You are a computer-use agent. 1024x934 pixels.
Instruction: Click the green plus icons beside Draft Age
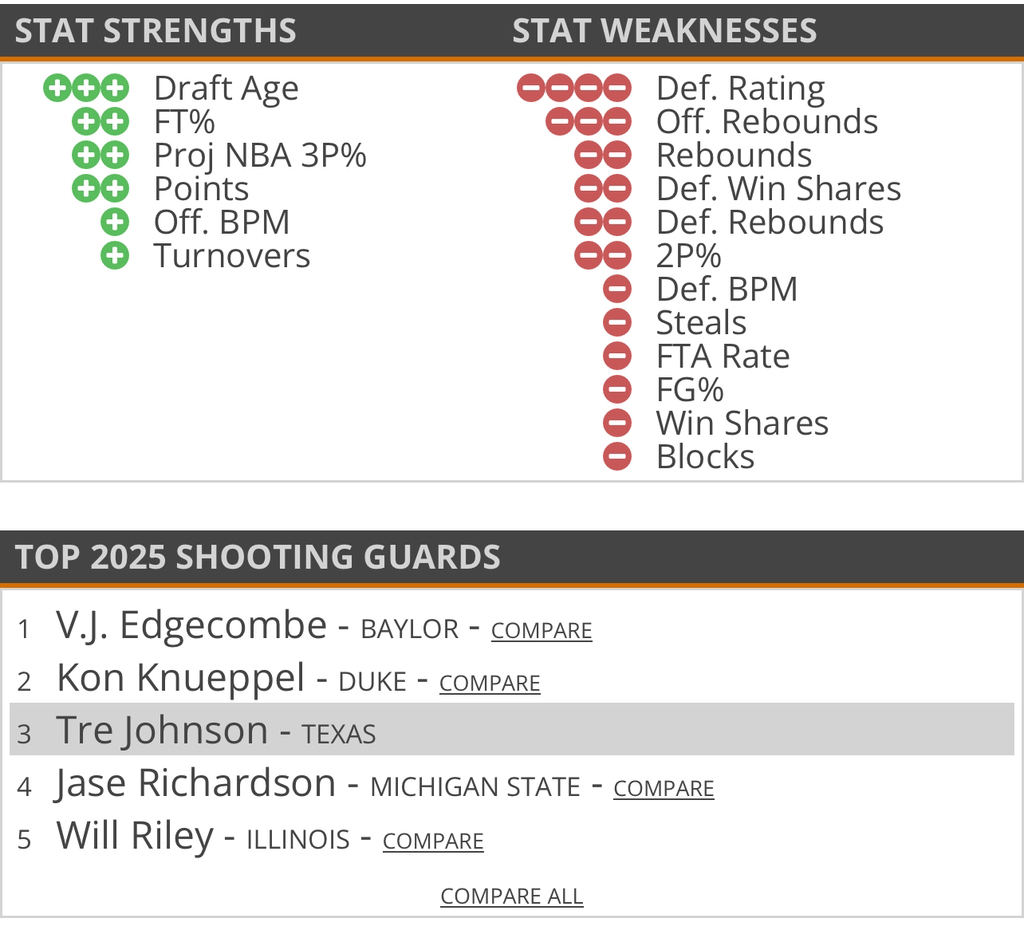pyautogui.click(x=87, y=88)
